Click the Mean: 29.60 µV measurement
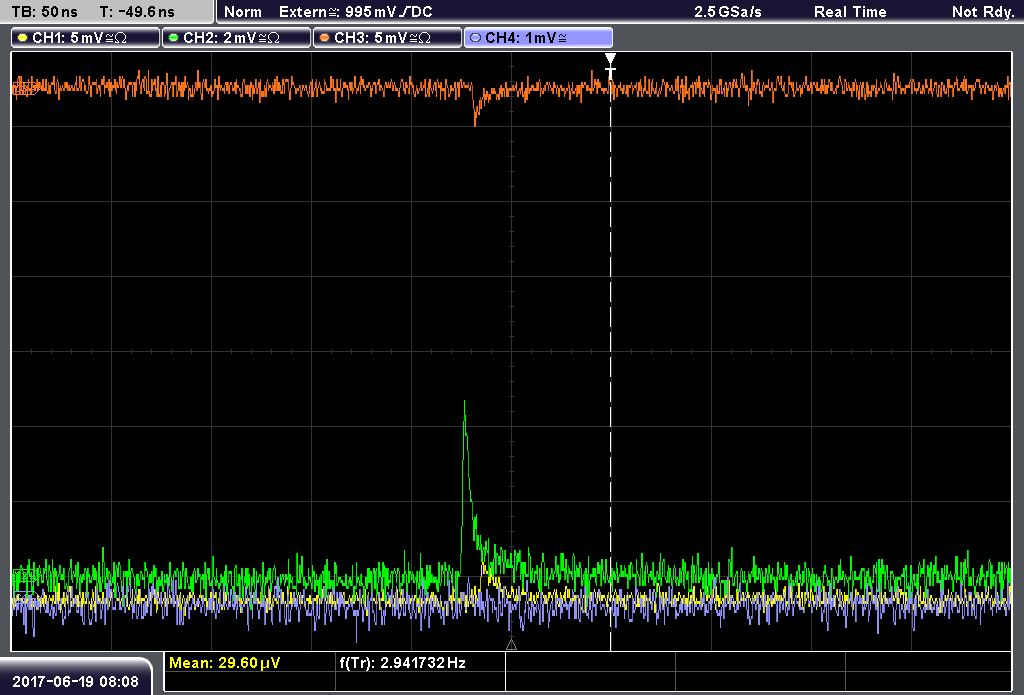Screen dimensions: 1024x695 tap(225, 663)
